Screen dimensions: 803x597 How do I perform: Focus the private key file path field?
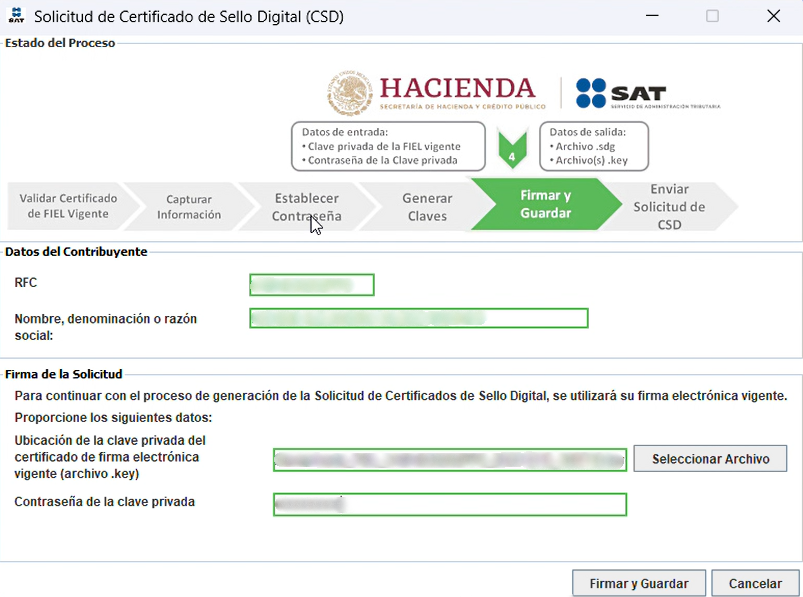[x=449, y=459]
